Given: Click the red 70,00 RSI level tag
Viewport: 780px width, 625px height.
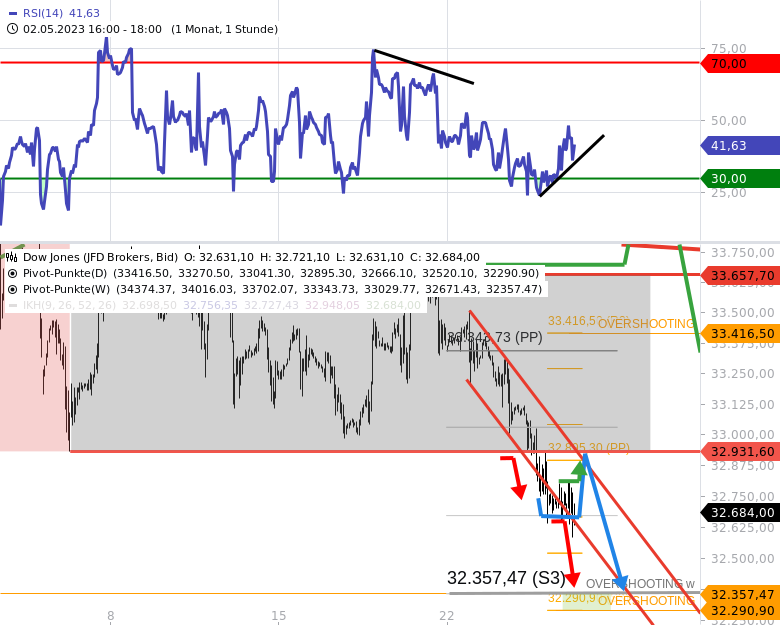Looking at the screenshot, I should 740,64.
